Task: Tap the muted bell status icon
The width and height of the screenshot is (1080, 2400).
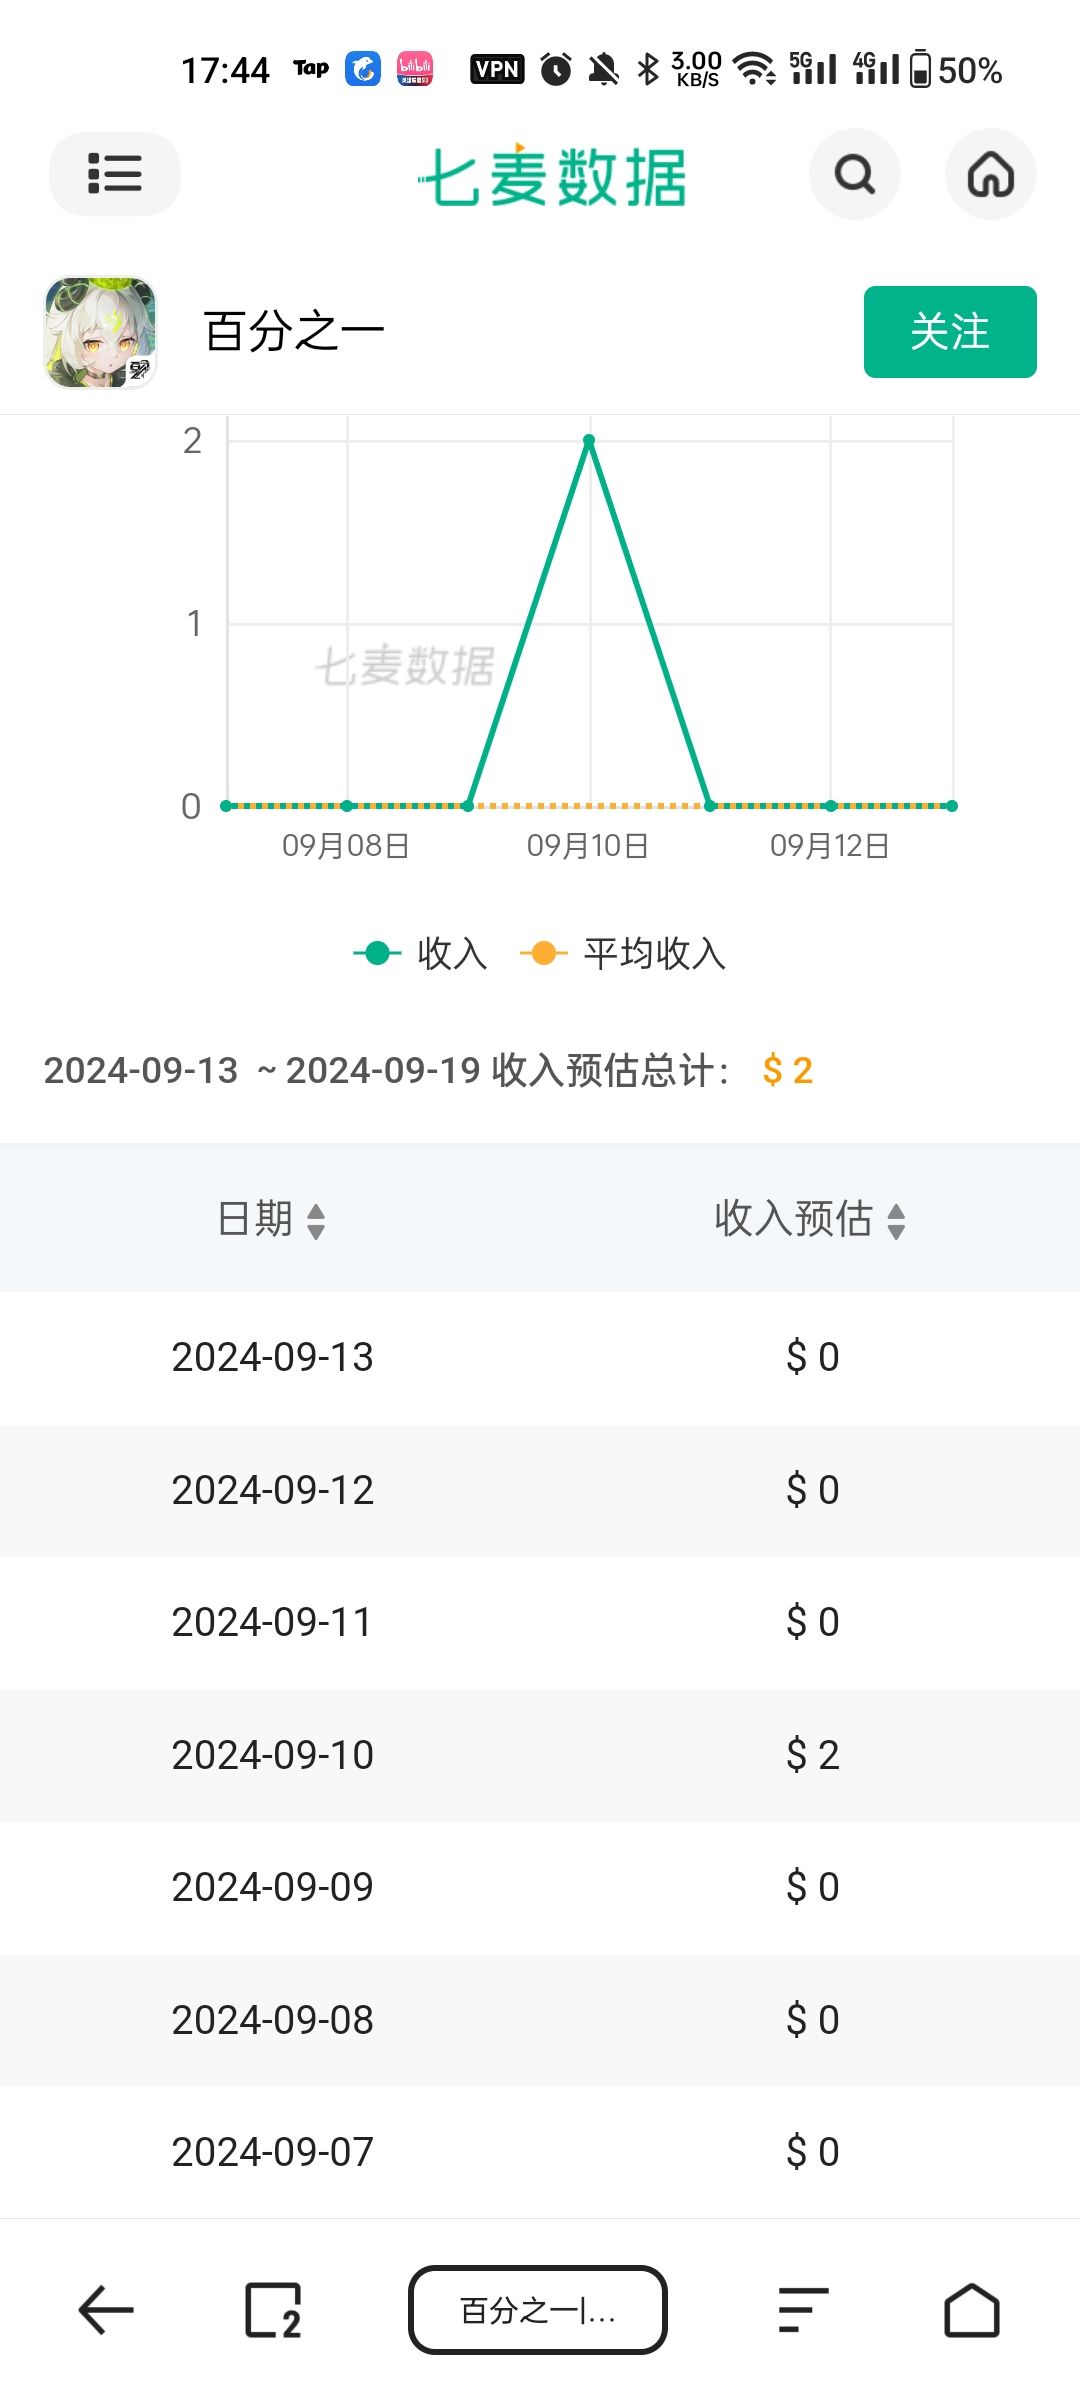Action: [603, 69]
